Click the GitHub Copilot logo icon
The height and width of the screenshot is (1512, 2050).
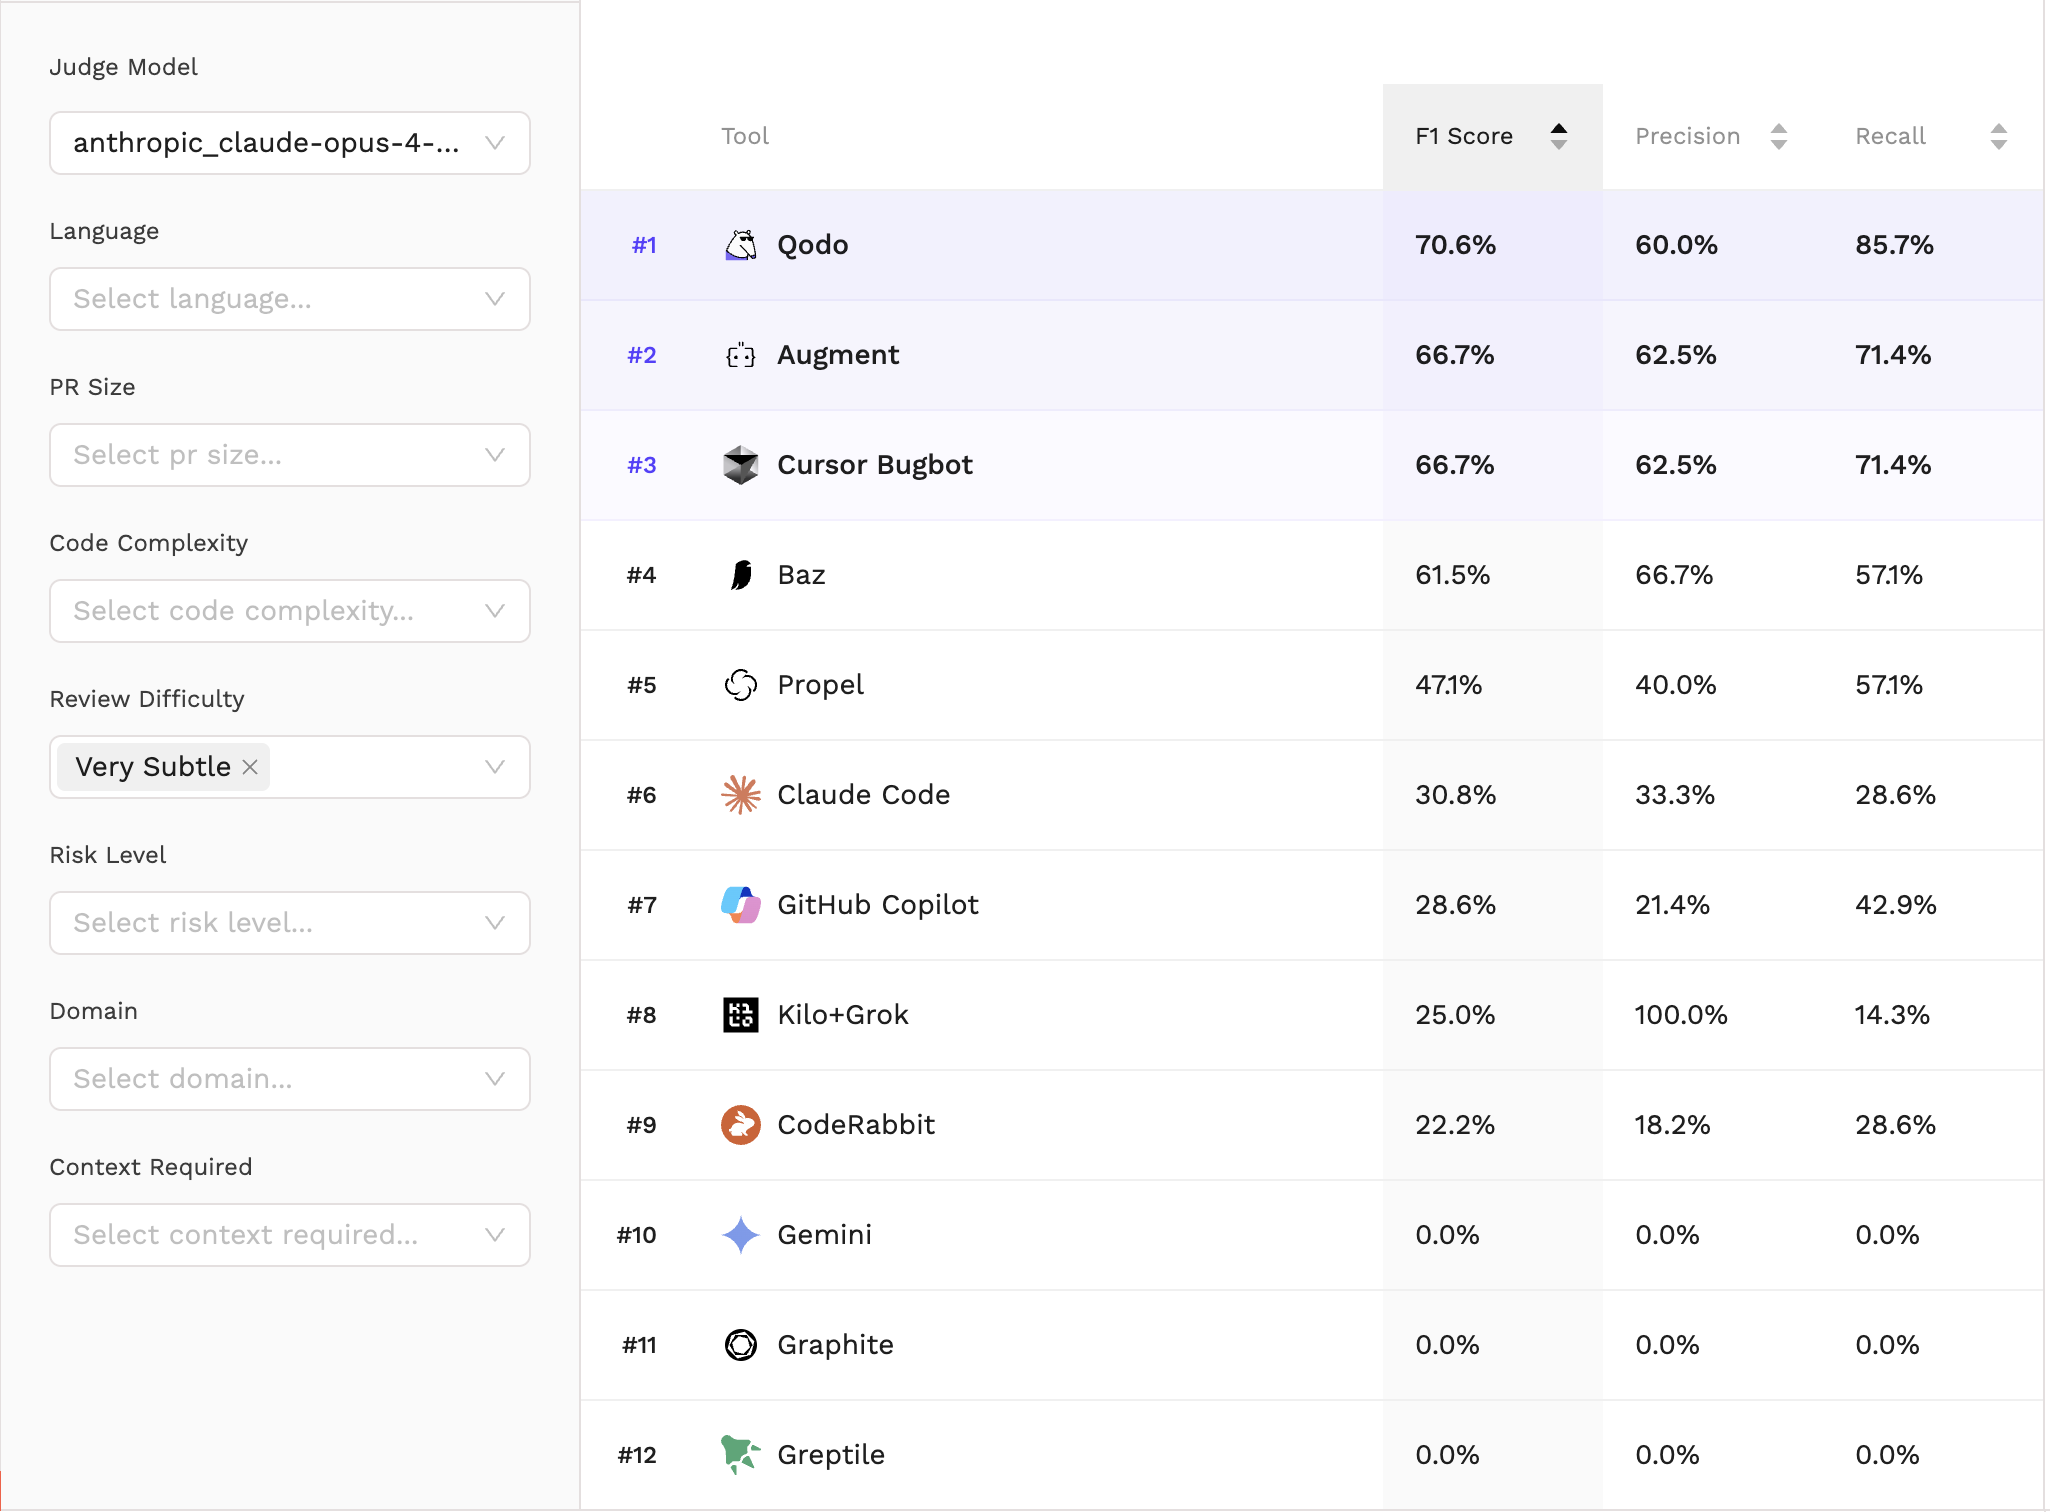[740, 905]
